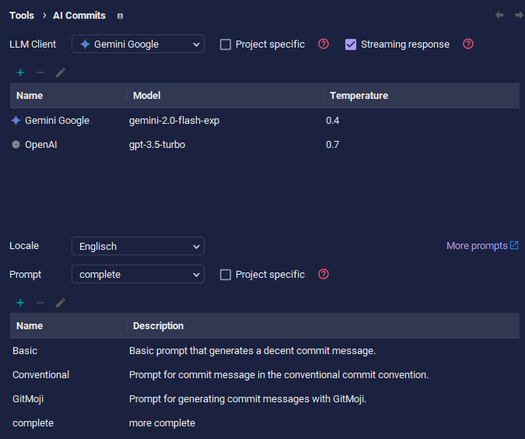
Task: Open the More prompts link
Action: pyautogui.click(x=482, y=246)
